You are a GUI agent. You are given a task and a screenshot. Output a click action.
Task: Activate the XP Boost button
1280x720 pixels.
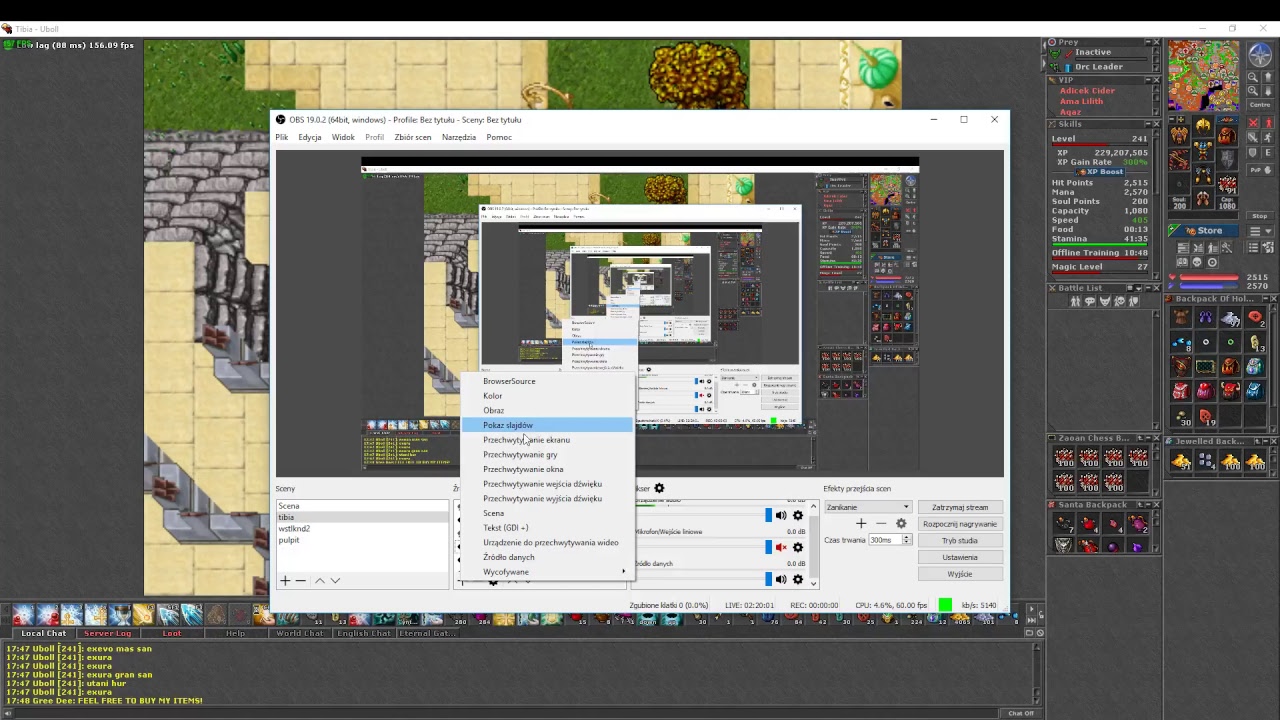tap(1099, 172)
